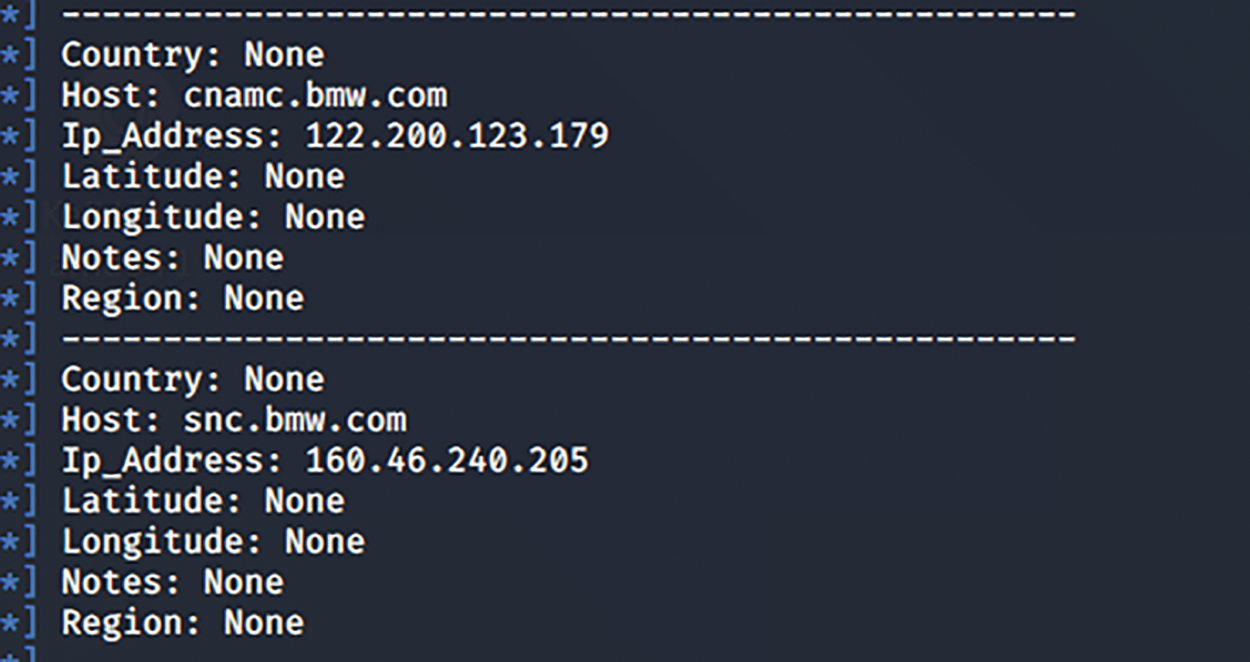This screenshot has height=662, width=1250.
Task: Select Country: None in the cnamc.bmw.com record
Action: coord(193,55)
